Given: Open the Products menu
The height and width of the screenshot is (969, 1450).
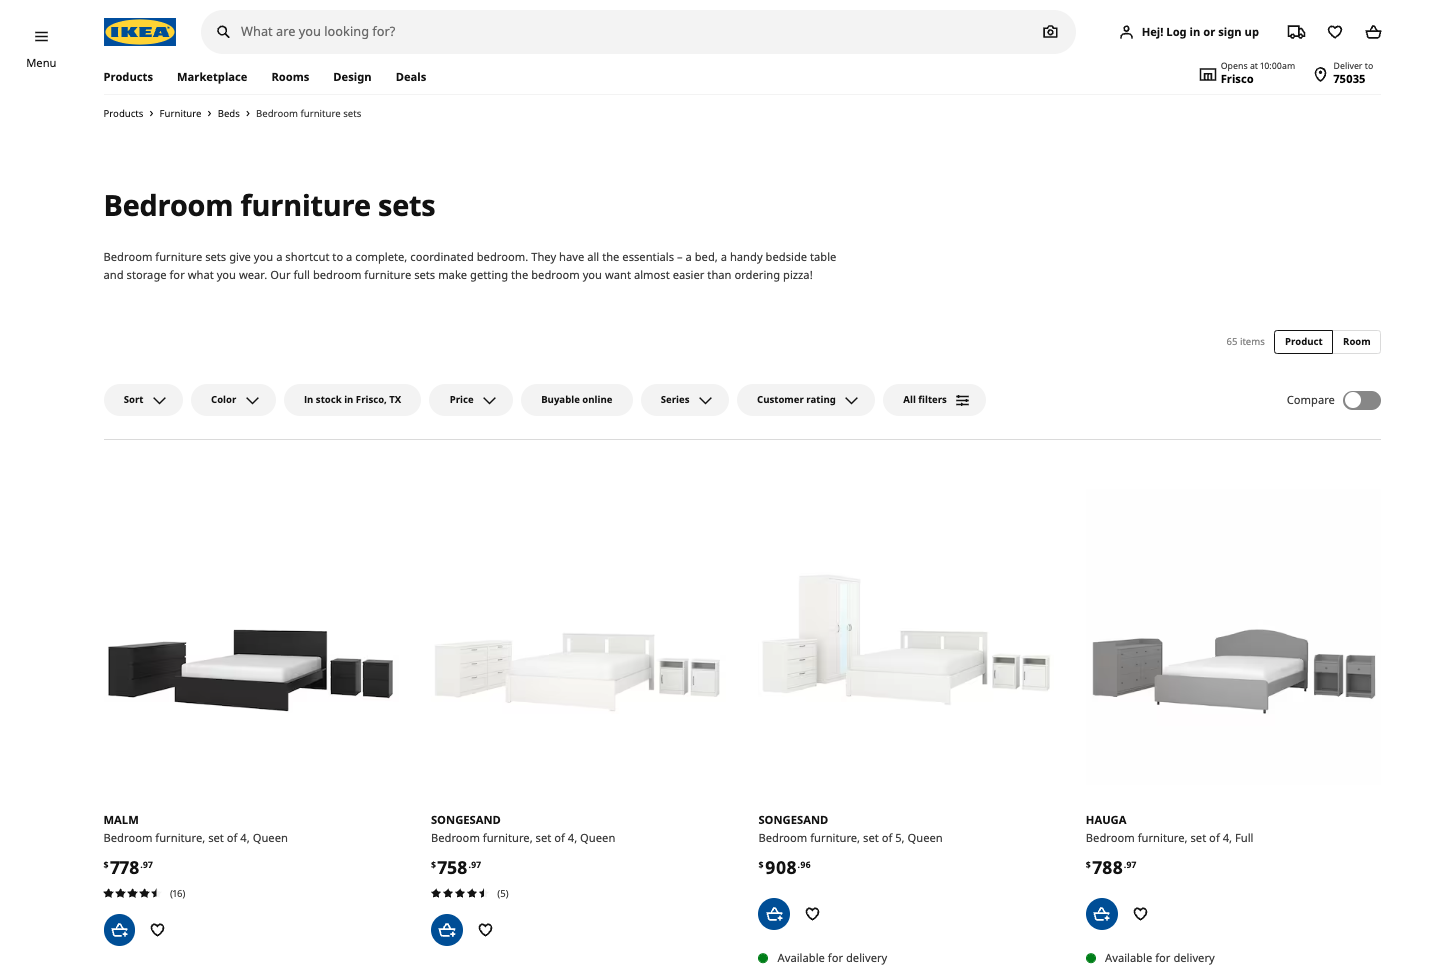Looking at the screenshot, I should pos(128,77).
